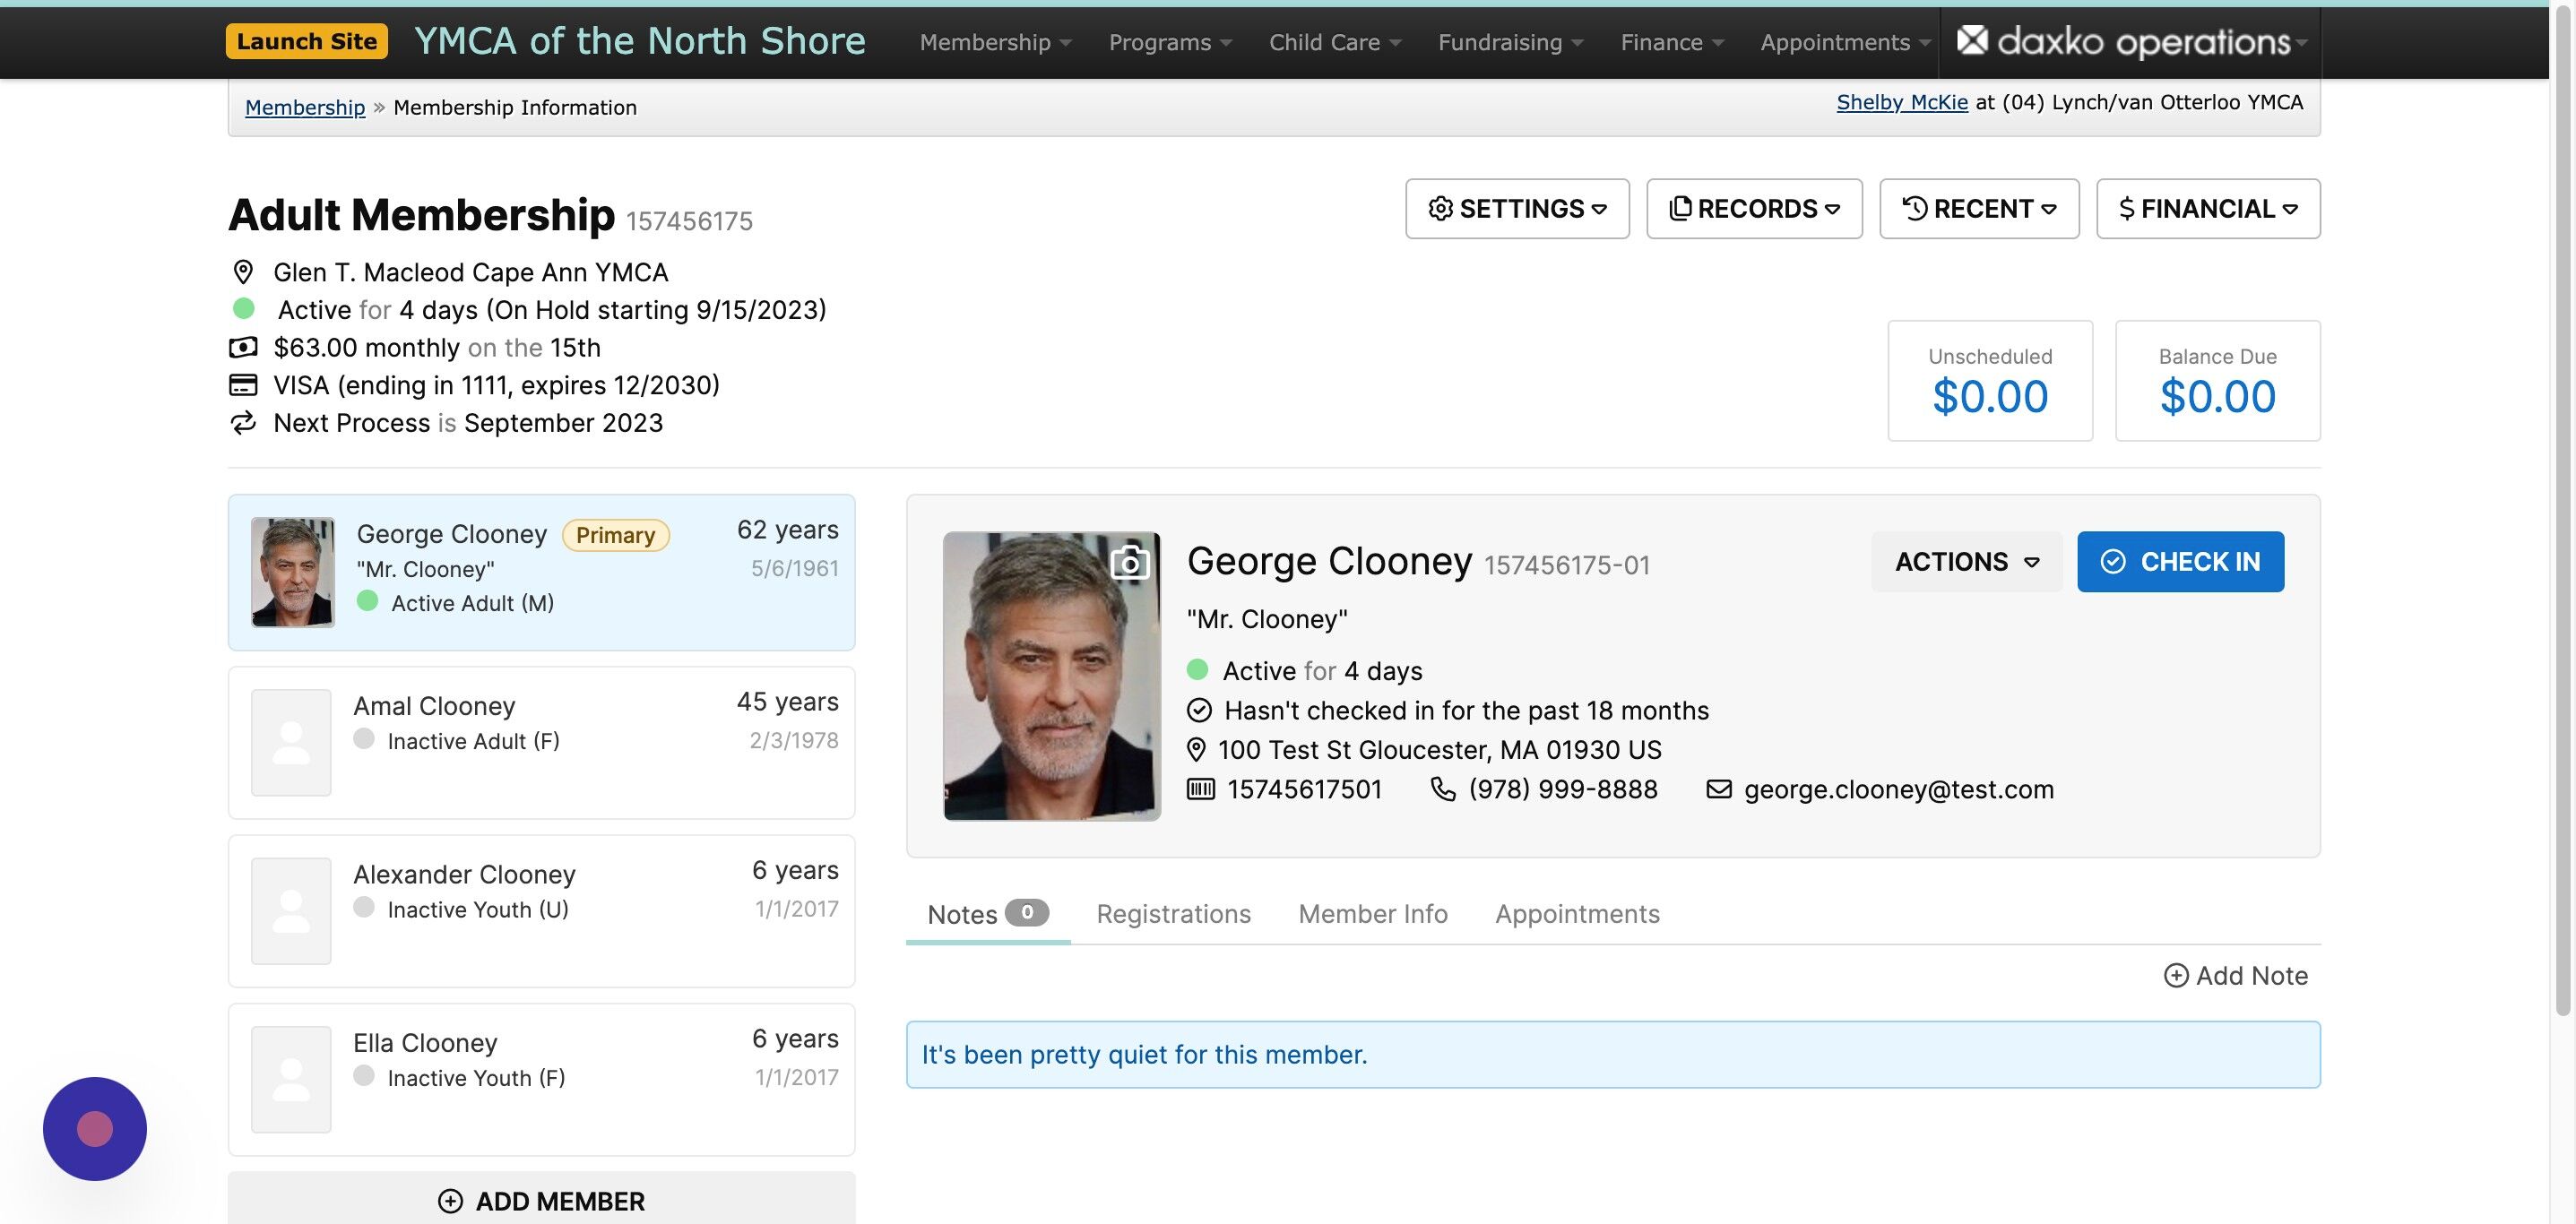Click the YMCA of the North Shore title
Image resolution: width=2576 pixels, height=1224 pixels.
coord(640,41)
